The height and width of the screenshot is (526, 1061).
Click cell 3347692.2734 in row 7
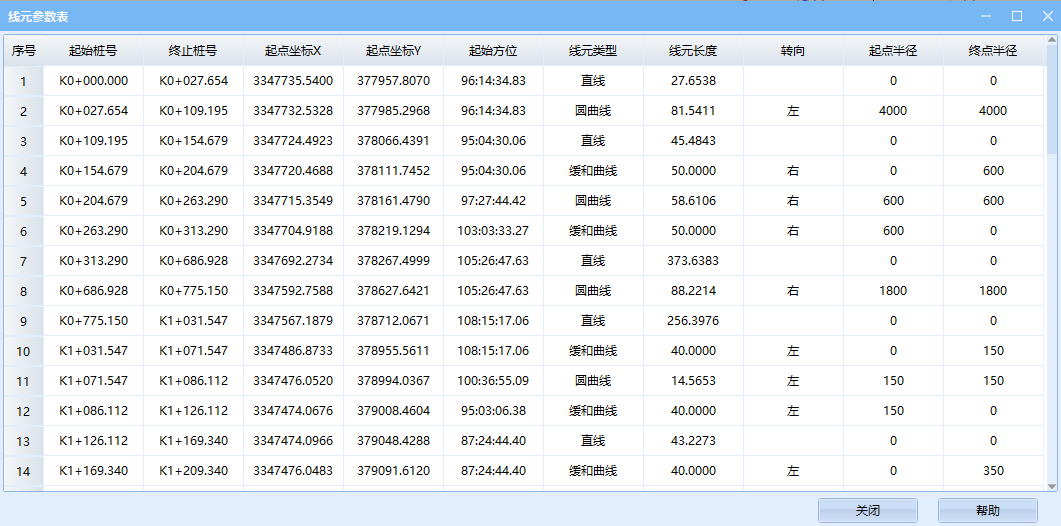pyautogui.click(x=293, y=261)
